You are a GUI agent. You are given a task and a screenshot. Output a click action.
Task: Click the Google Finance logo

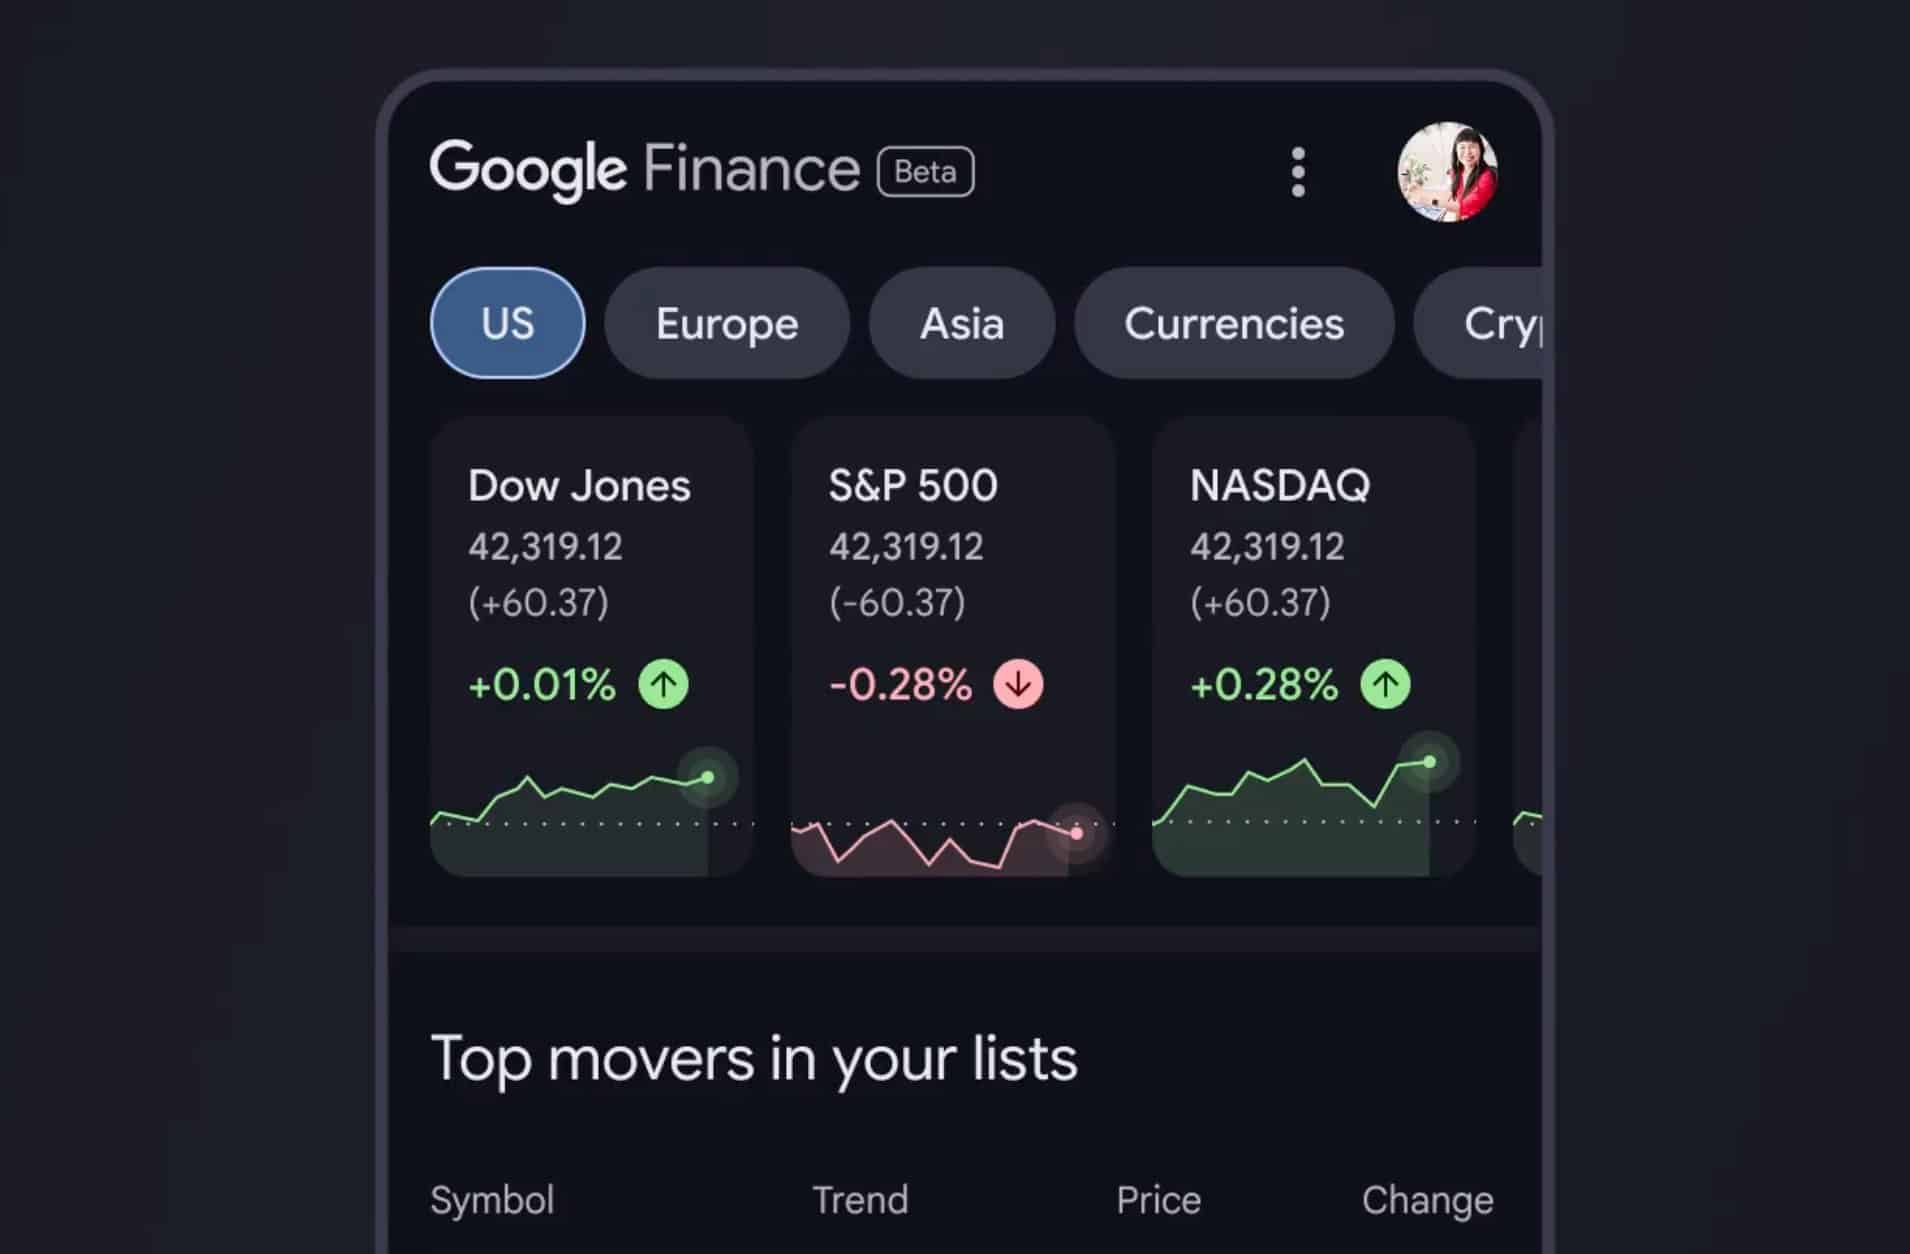(x=644, y=169)
